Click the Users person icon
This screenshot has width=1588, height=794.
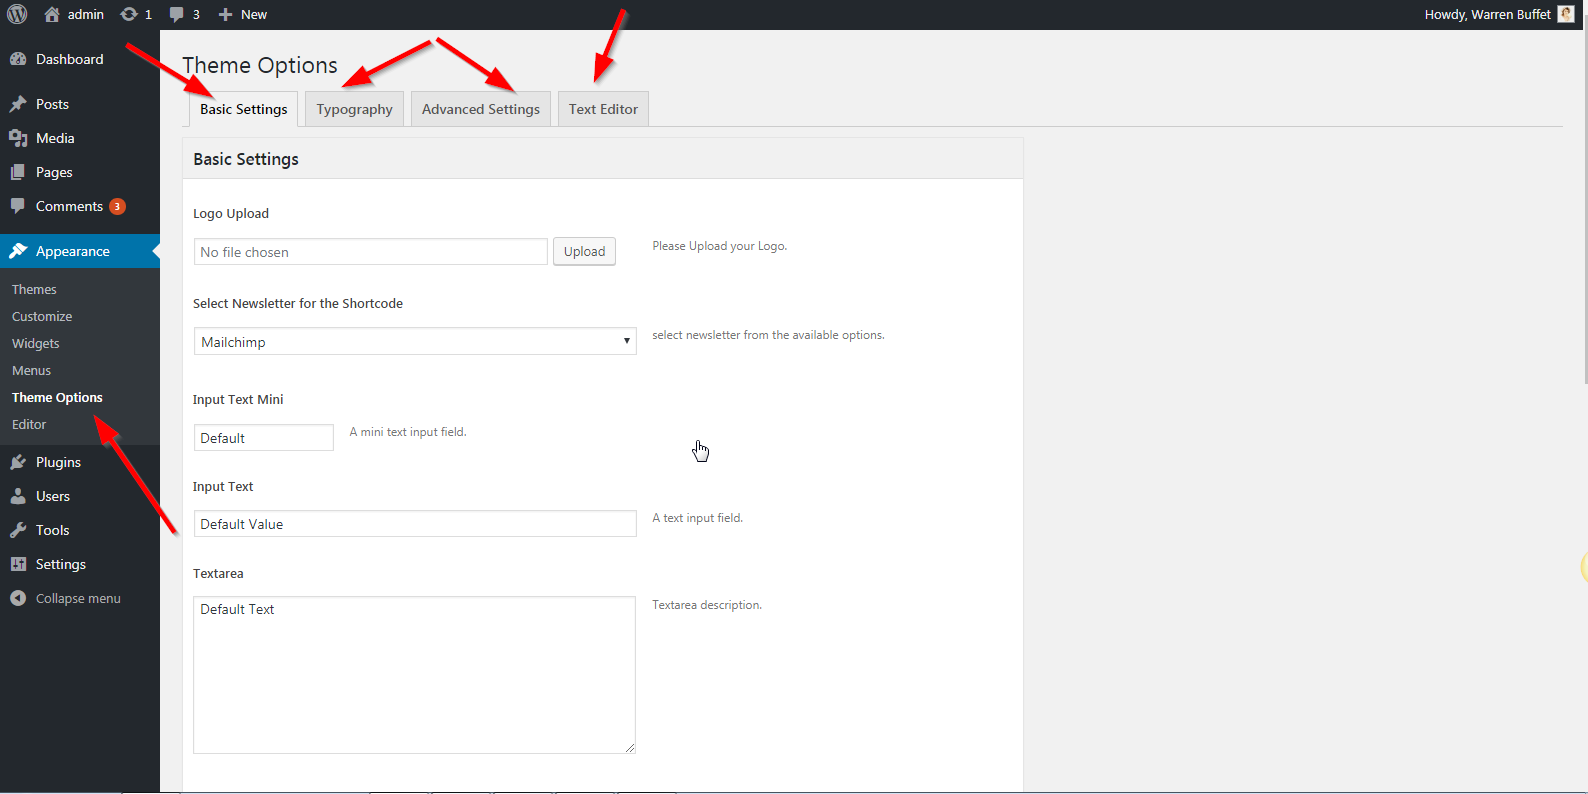click(x=18, y=496)
